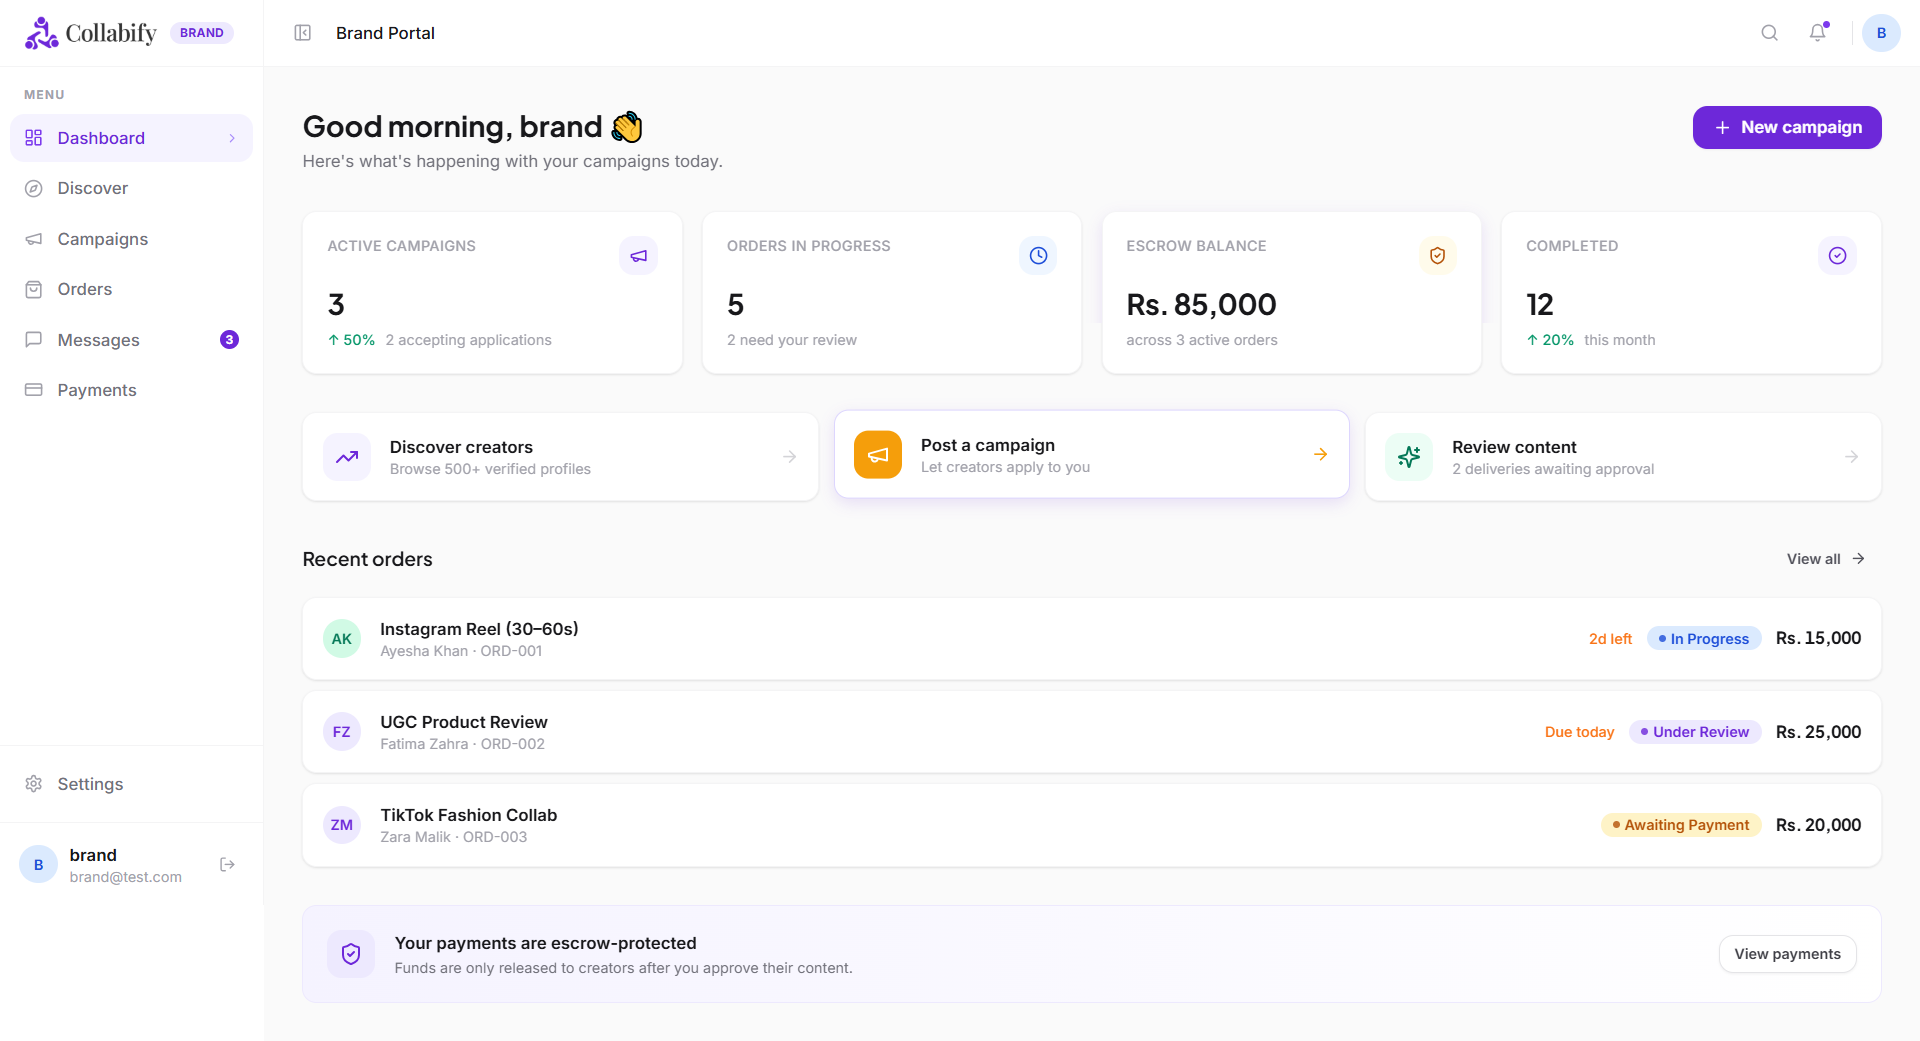Click the '2 accepting applications' text
The image size is (1920, 1041).
[468, 340]
